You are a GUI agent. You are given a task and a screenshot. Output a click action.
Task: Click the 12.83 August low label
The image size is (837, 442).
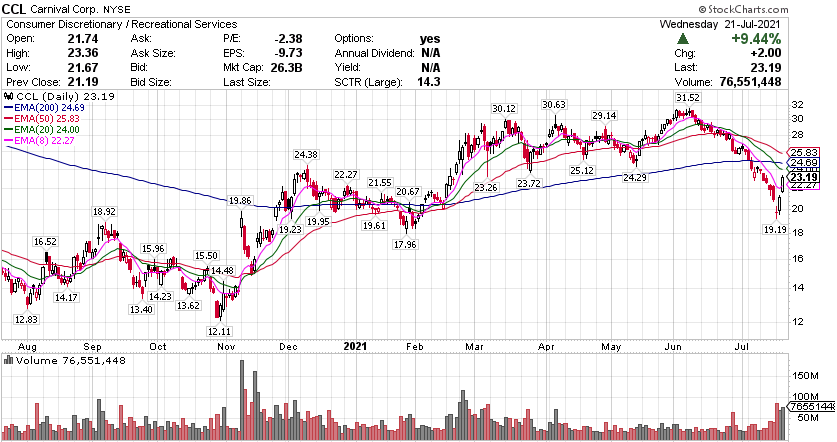tap(27, 319)
